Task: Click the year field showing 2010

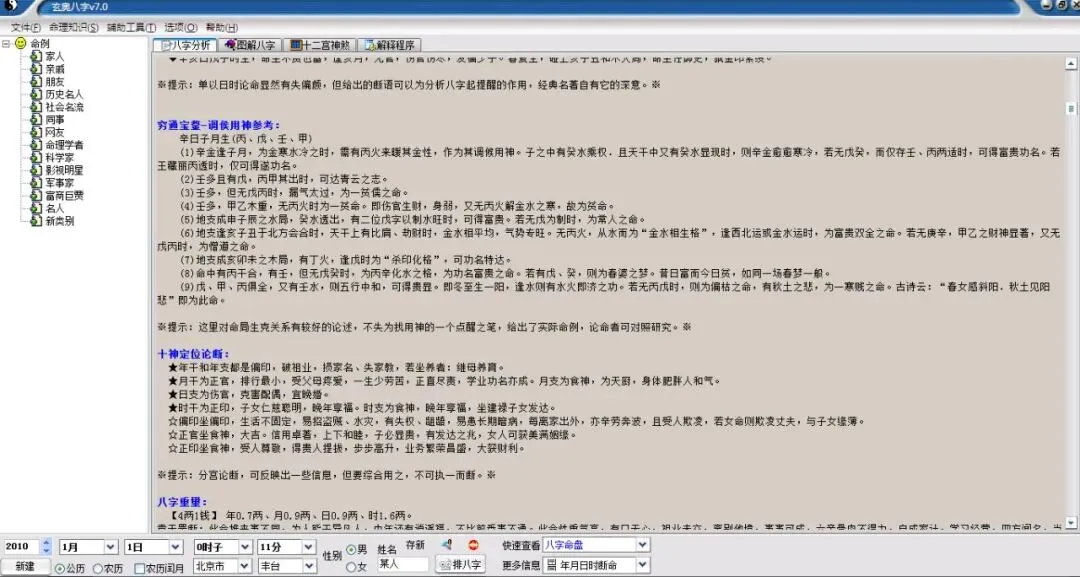Action: click(x=22, y=547)
